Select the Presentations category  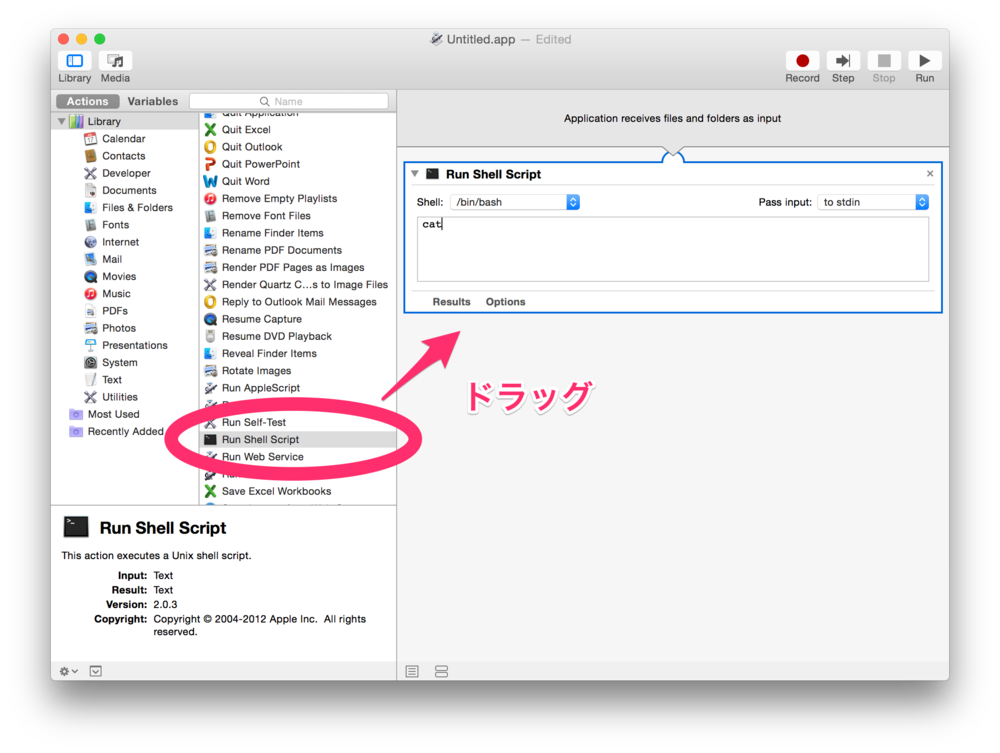coord(135,345)
